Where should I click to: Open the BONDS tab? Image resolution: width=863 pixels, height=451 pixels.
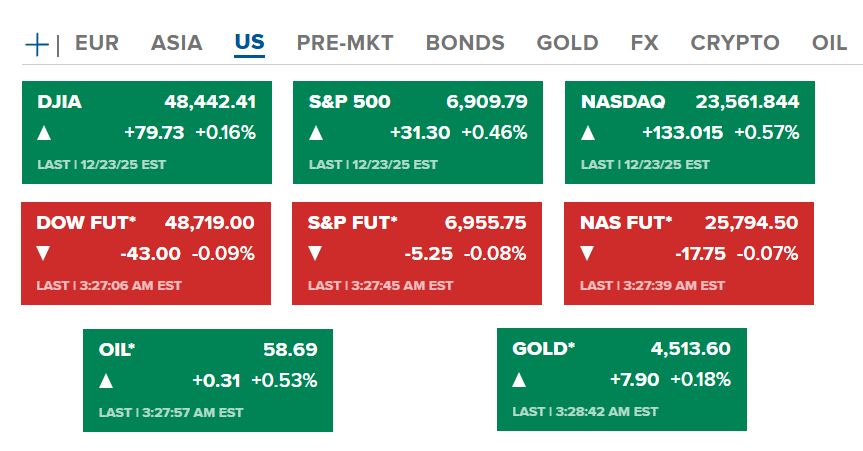tap(465, 43)
